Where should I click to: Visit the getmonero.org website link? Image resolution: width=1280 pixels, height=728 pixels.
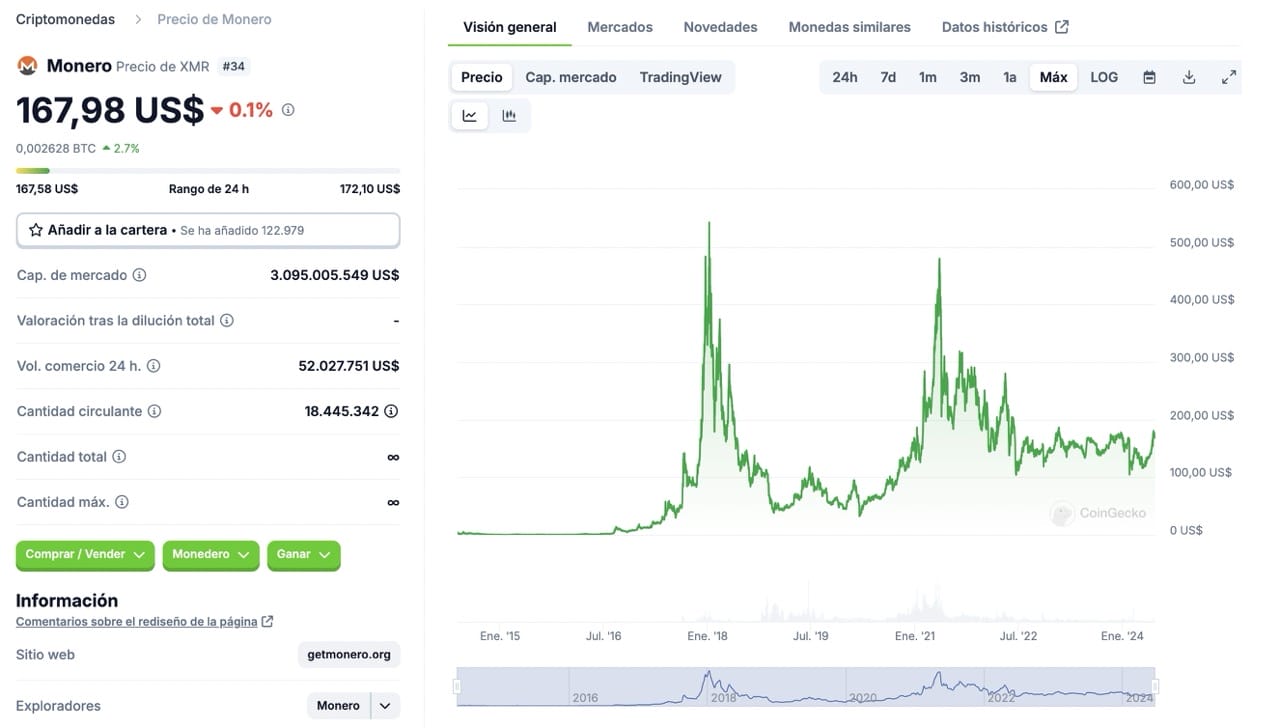349,655
